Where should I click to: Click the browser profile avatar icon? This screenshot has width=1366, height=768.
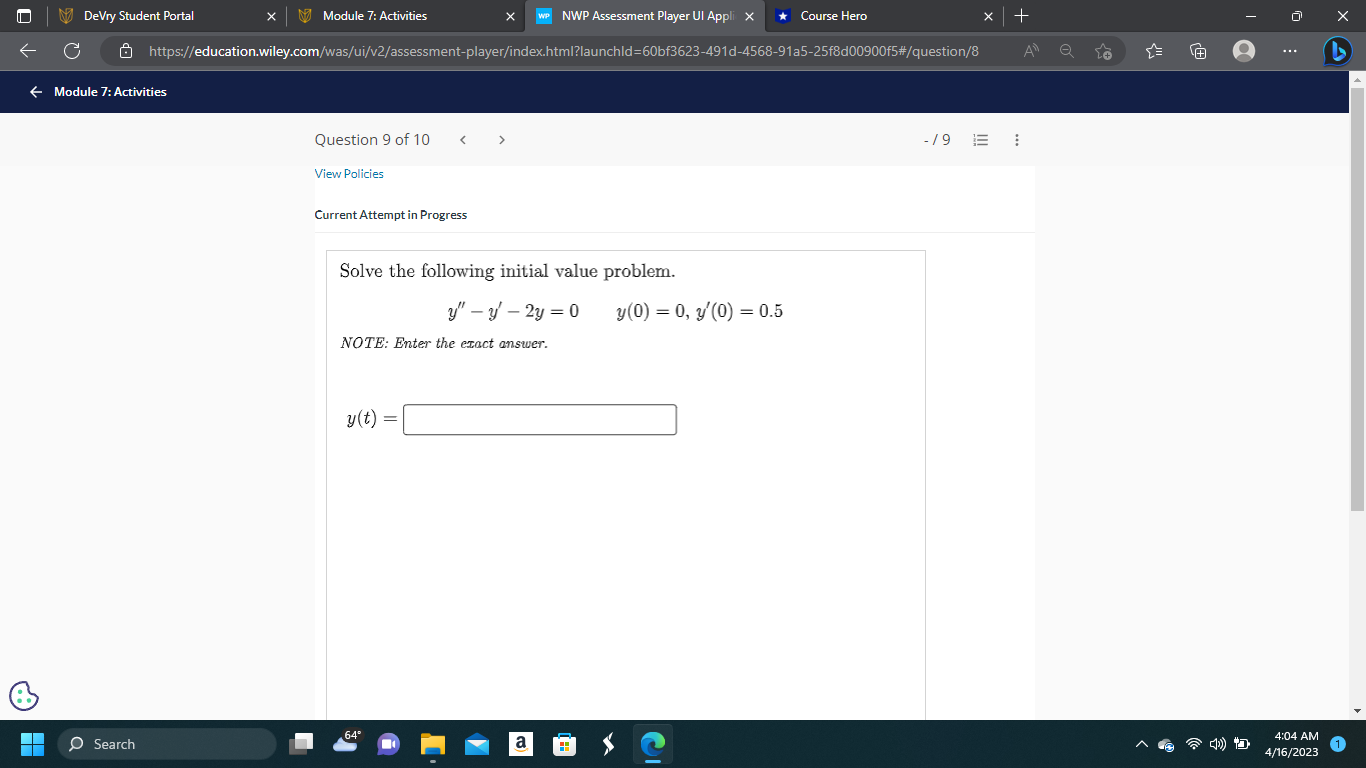(x=1244, y=49)
